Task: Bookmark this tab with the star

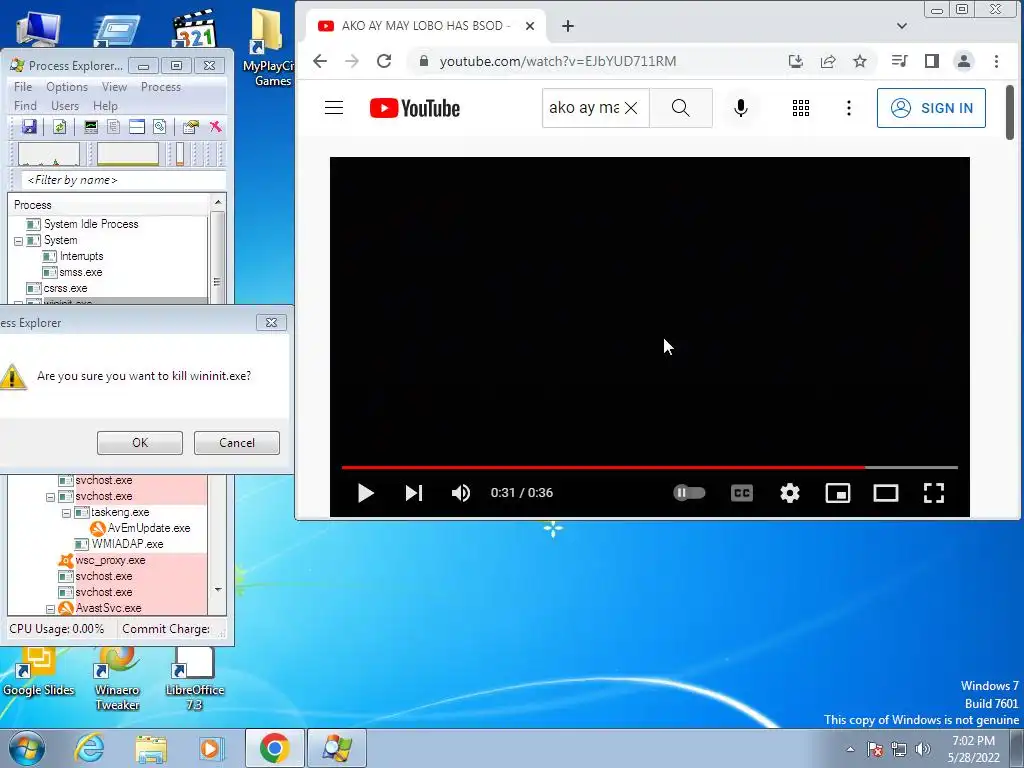Action: [860, 61]
